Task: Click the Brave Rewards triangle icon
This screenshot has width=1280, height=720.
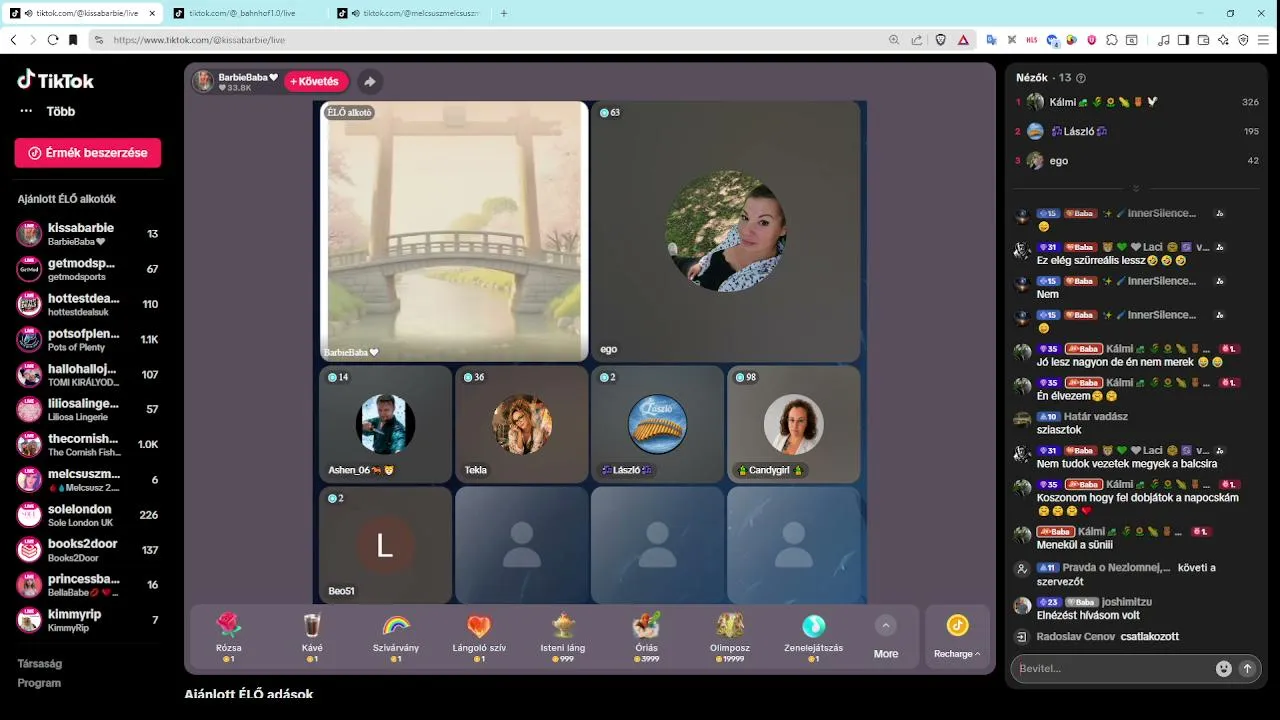Action: [963, 40]
